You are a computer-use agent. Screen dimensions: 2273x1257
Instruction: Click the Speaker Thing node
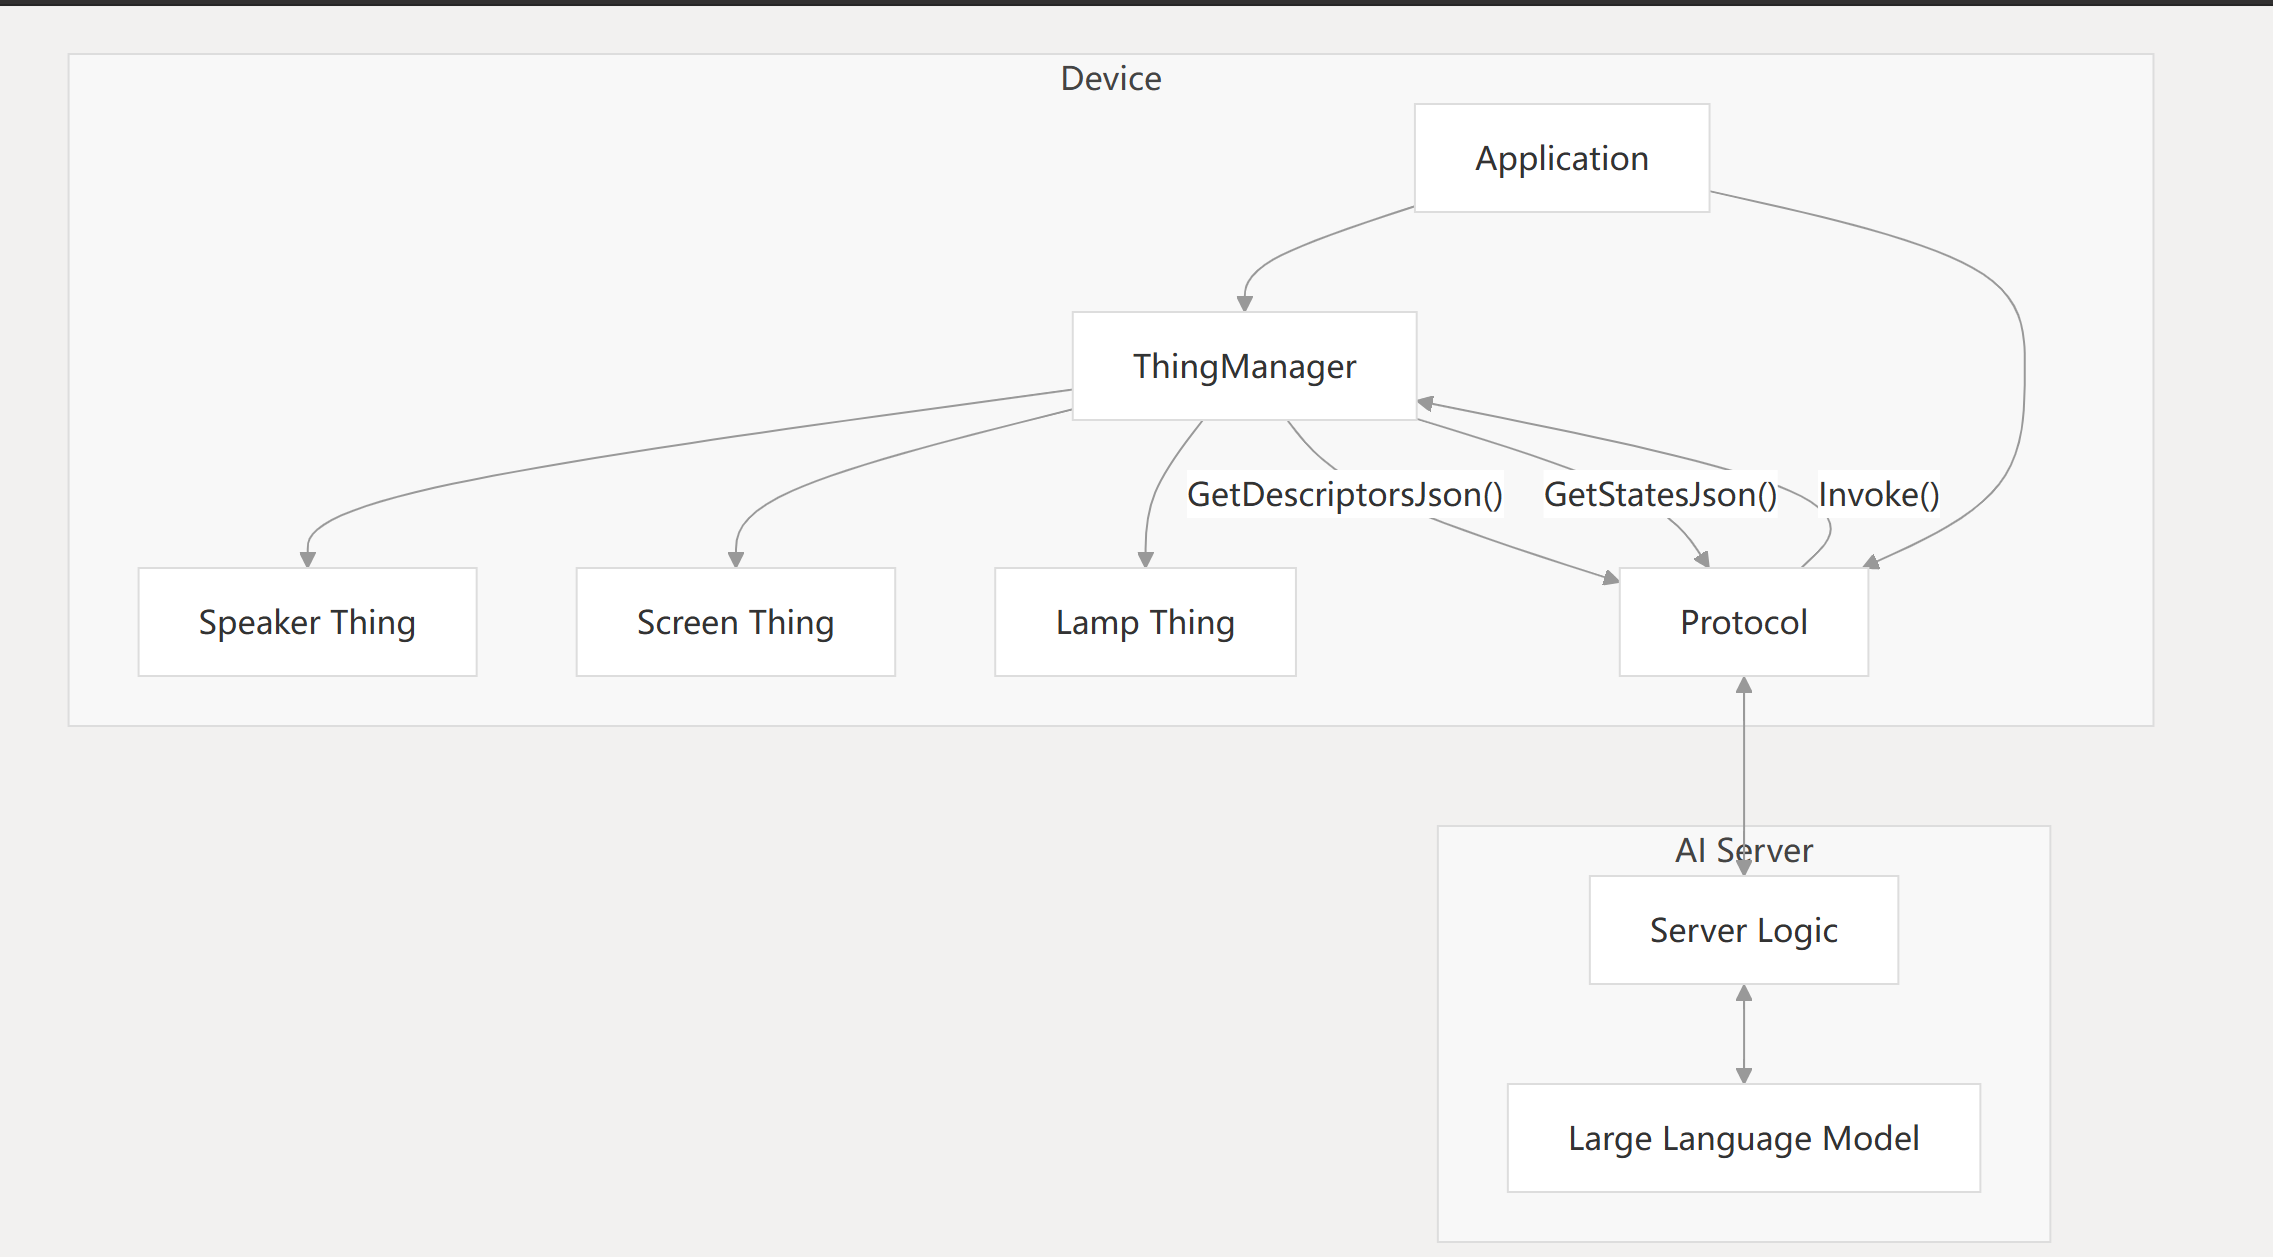tap(307, 622)
